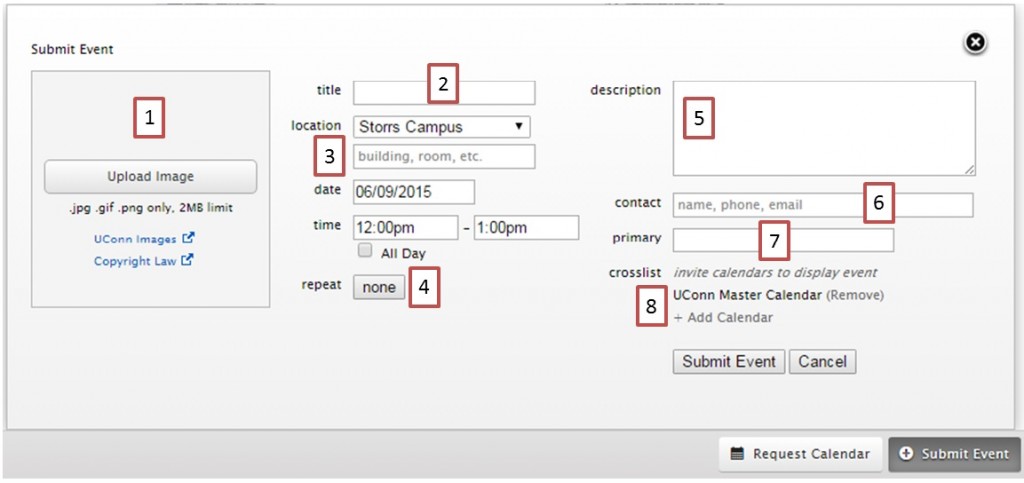
Task: Click the Submit Event form button
Action: (729, 362)
